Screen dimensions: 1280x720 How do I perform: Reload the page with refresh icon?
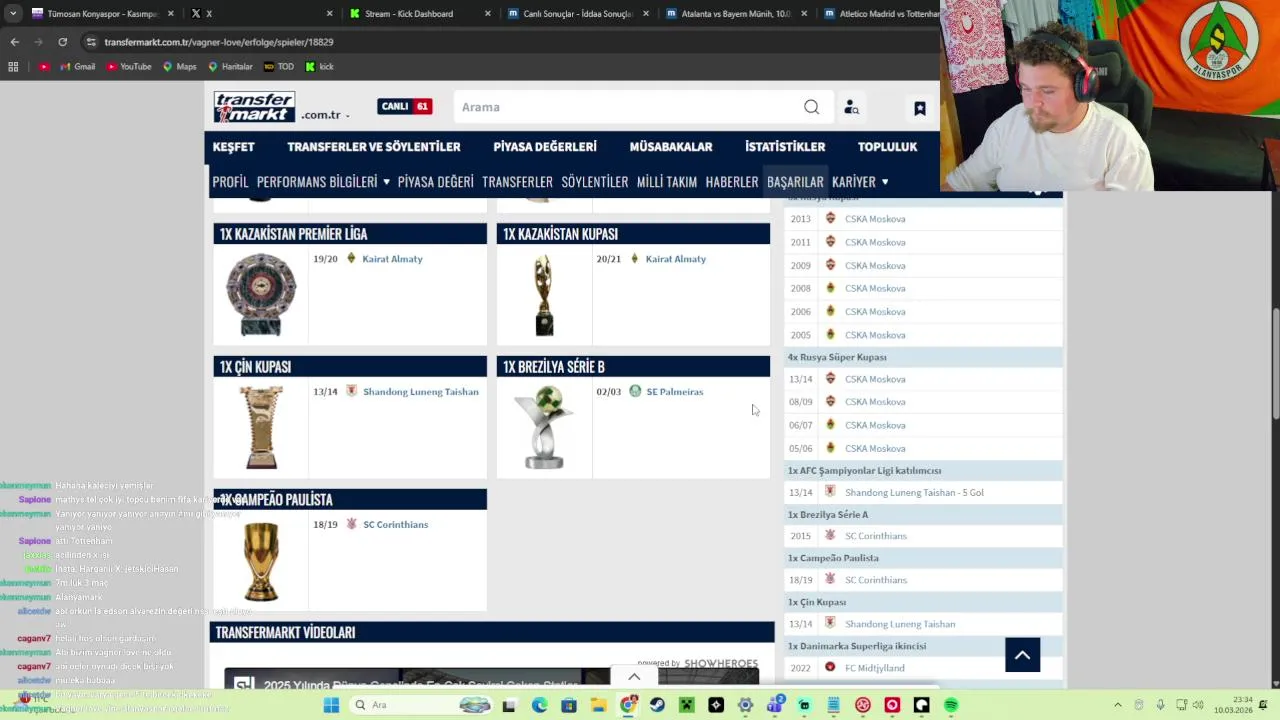point(62,42)
